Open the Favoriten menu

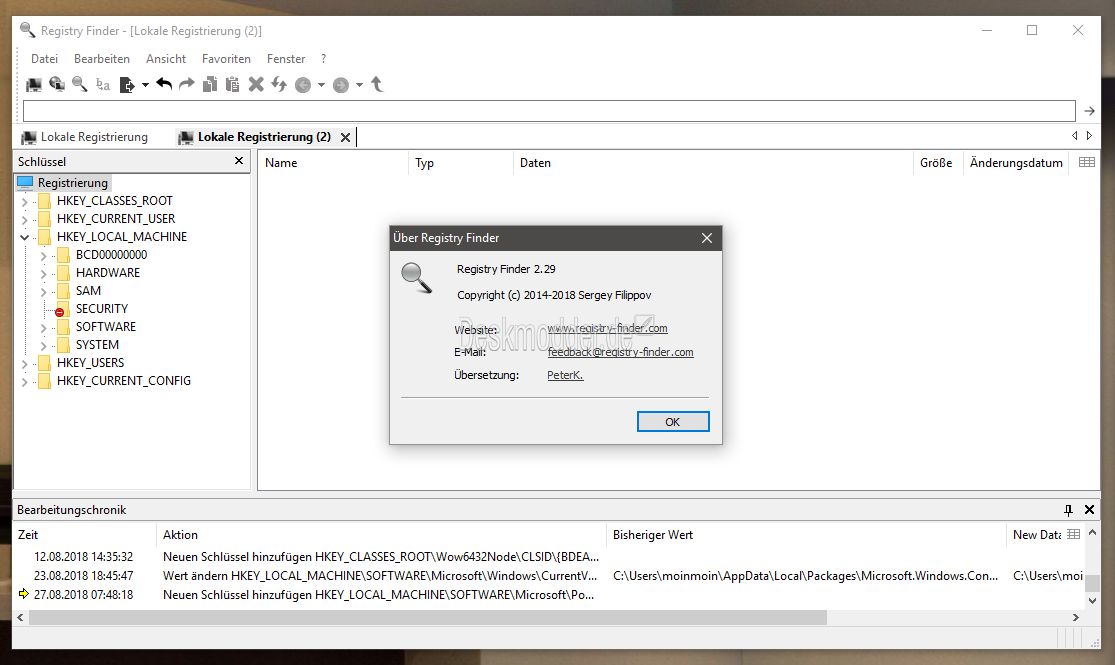pyautogui.click(x=226, y=59)
